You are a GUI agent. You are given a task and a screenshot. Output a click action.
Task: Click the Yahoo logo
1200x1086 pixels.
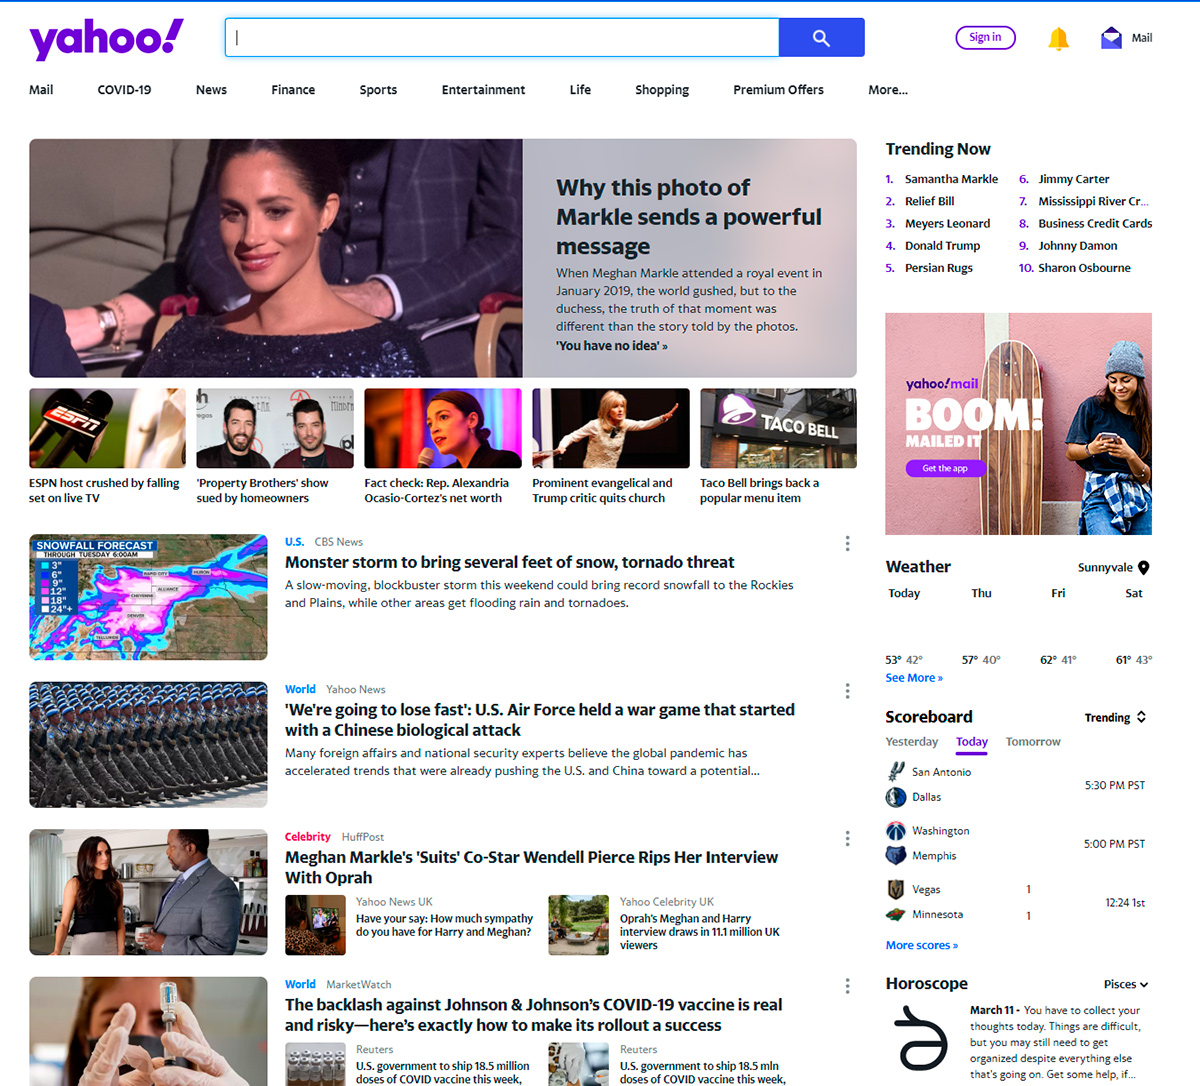coord(106,39)
